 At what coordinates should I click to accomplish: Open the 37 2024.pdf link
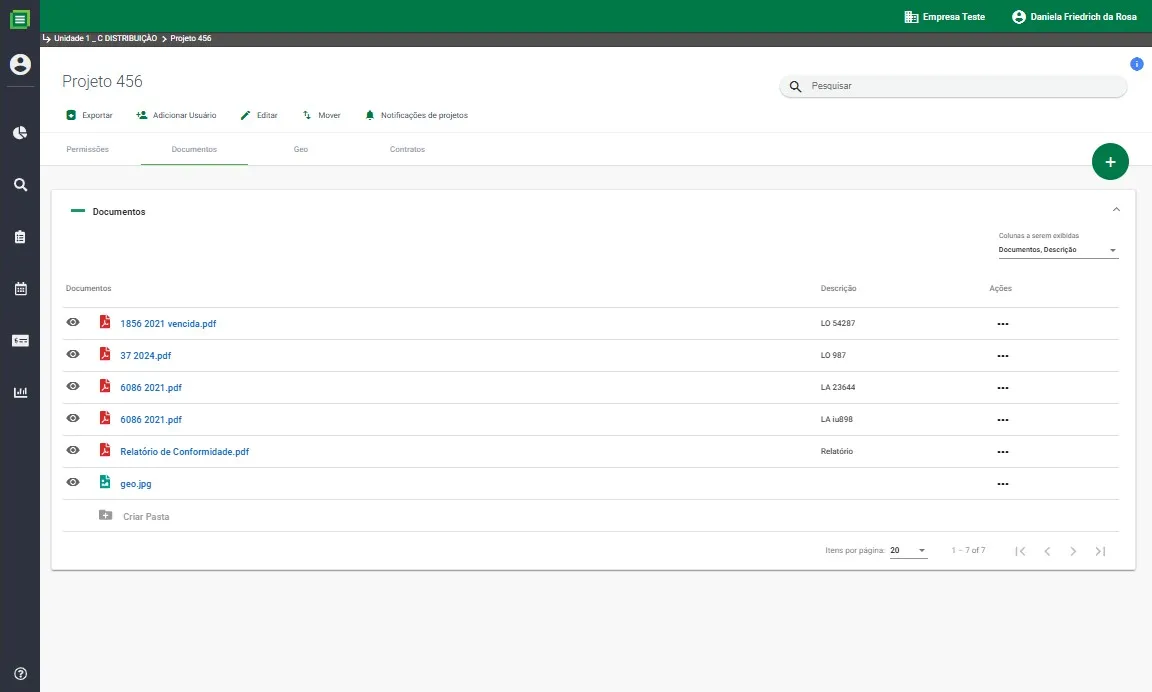(x=145, y=356)
